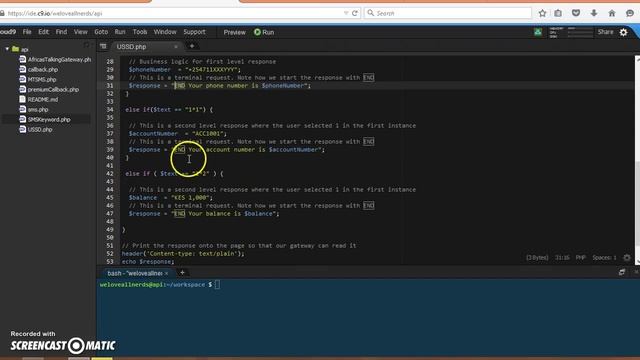Open the Run menu in menu bar
This screenshot has width=640, height=360.
coord(120,32)
